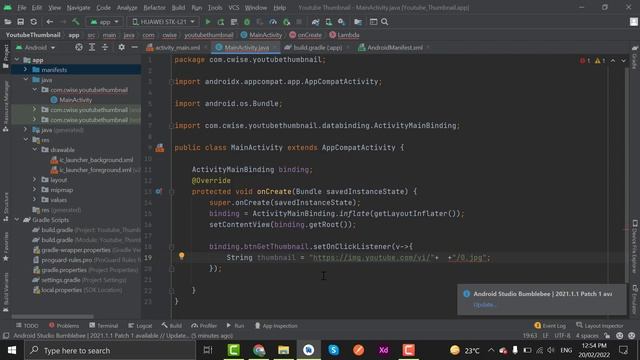
Task: Open the HUAWEI STK-L21 device dropdown
Action: pyautogui.click(x=163, y=22)
